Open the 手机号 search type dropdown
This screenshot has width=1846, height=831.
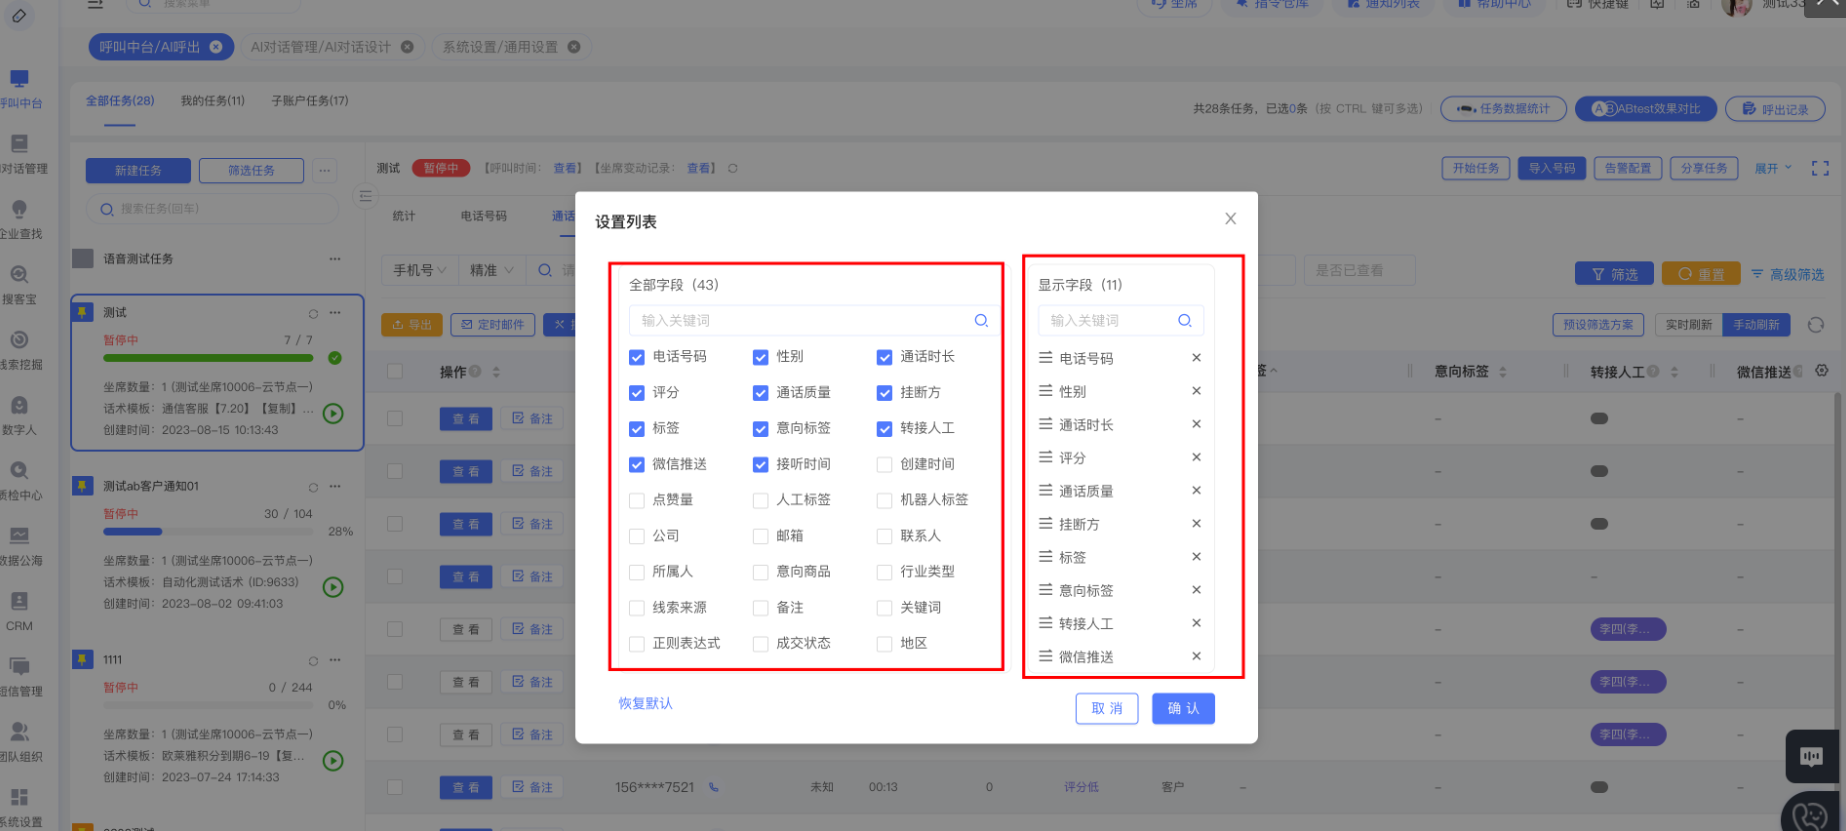419,270
